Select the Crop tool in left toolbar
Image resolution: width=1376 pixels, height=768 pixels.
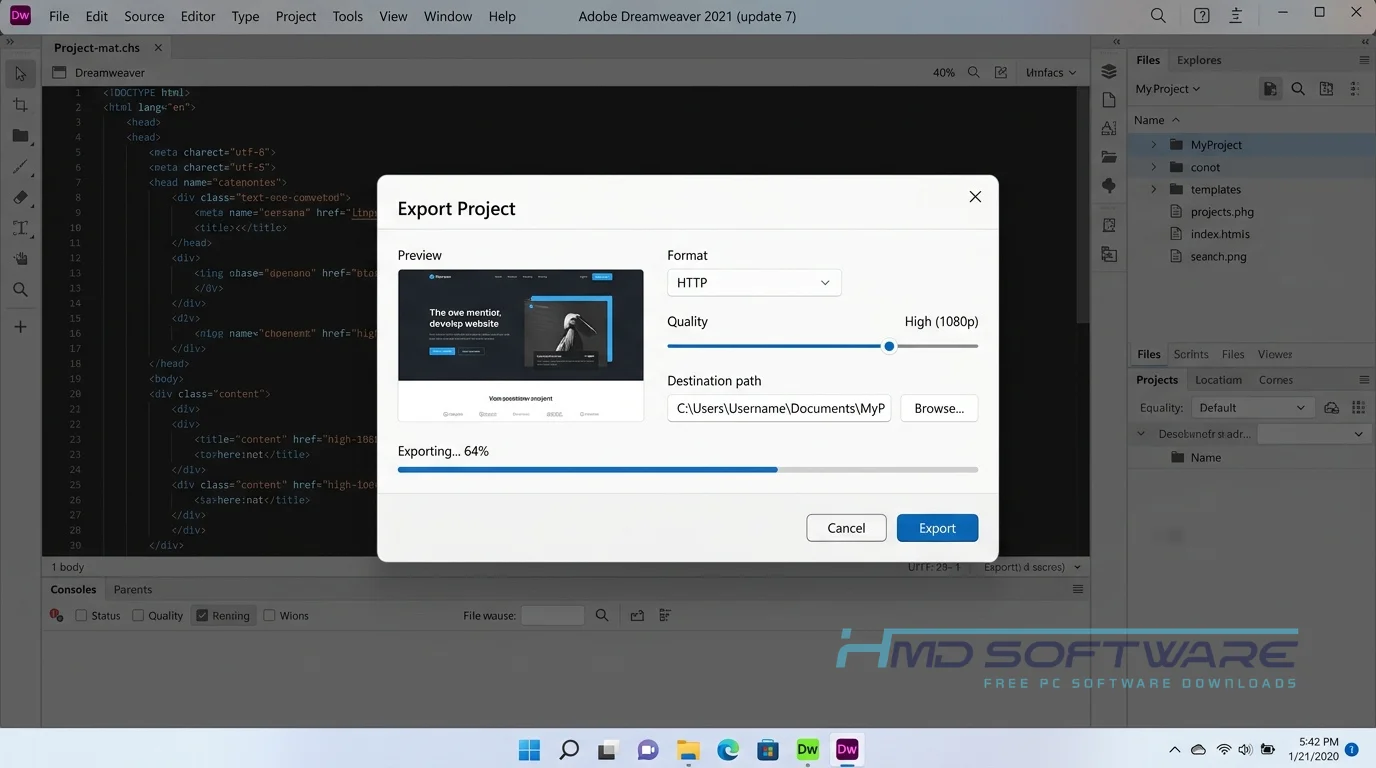20,105
